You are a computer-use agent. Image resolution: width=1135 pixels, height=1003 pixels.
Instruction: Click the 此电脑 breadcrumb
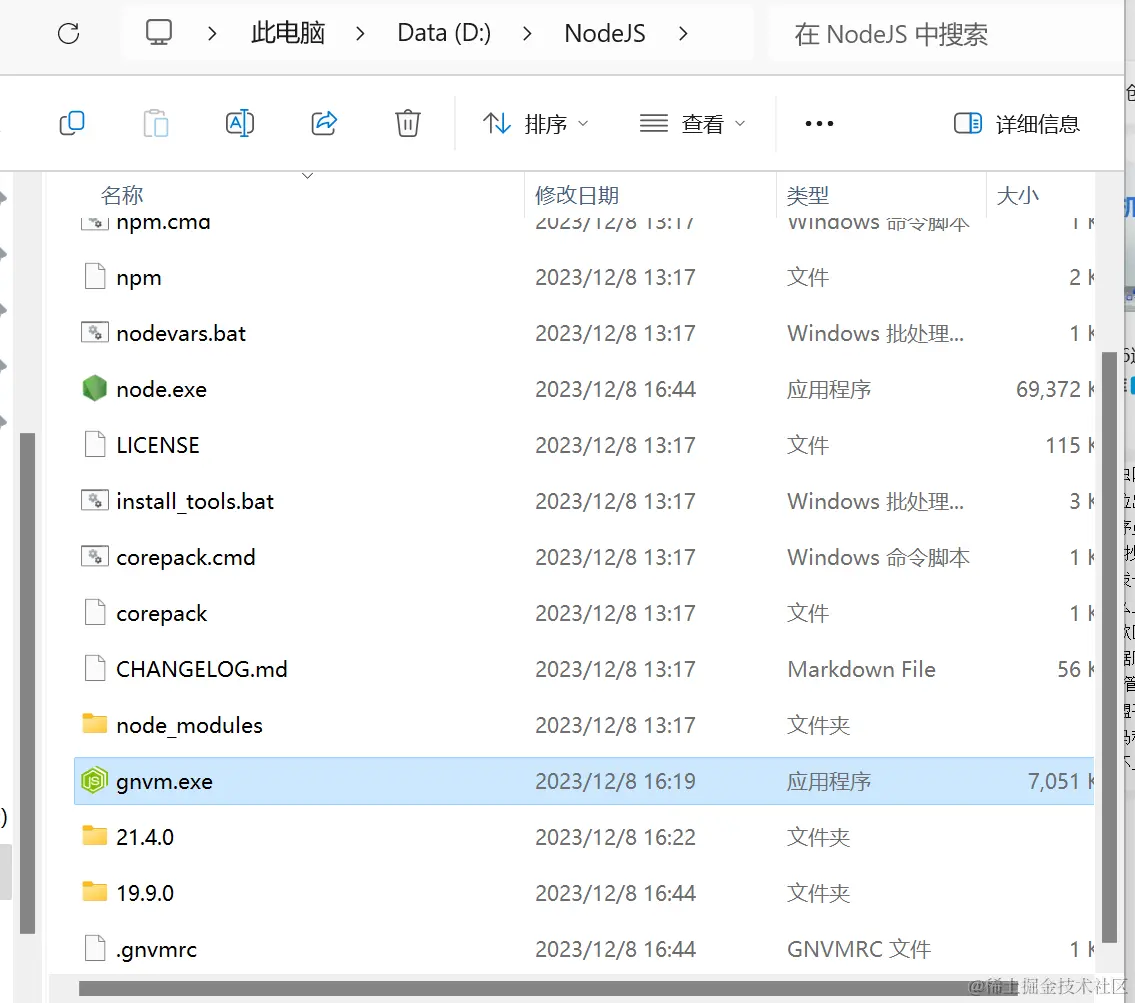point(288,33)
